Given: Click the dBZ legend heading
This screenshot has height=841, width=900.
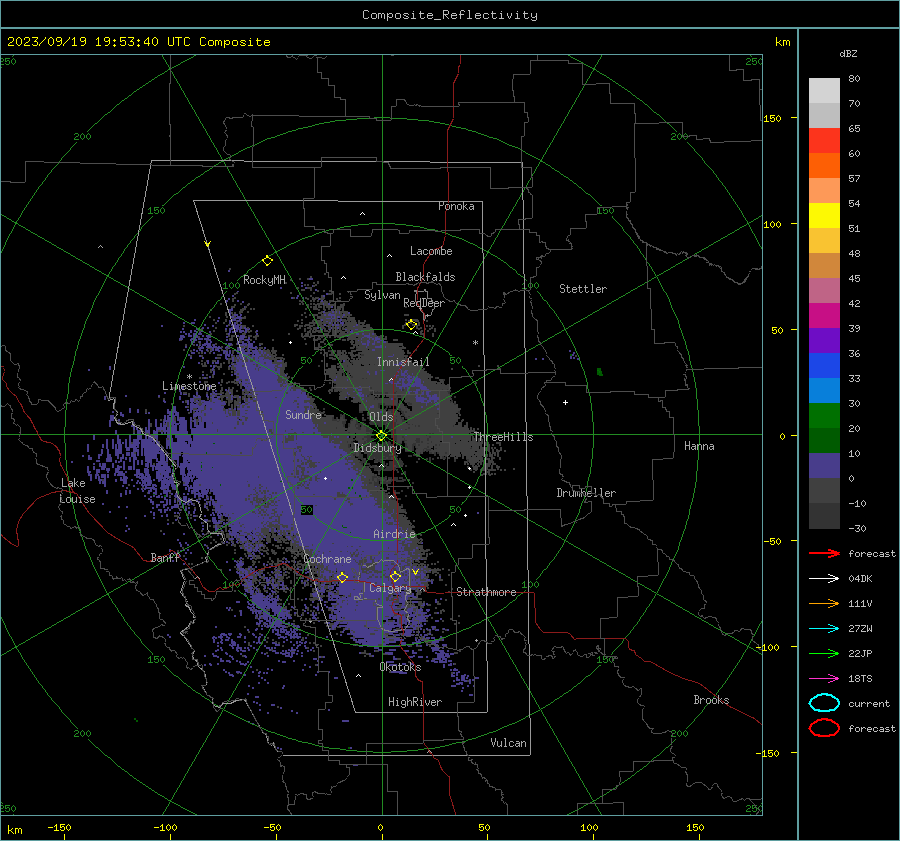Looking at the screenshot, I should 848,53.
